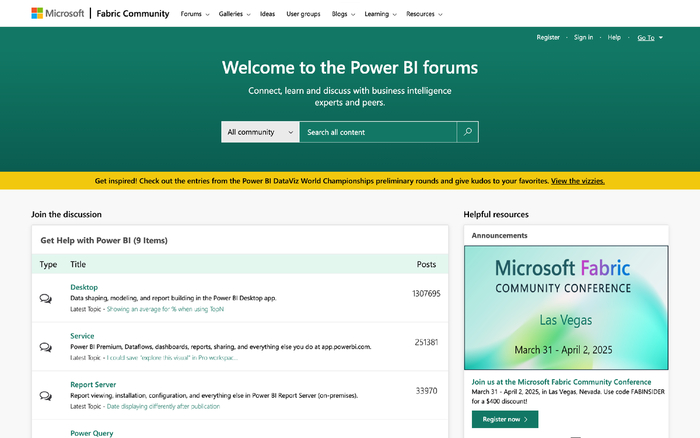This screenshot has height=438, width=700.
Task: Click the Help link
Action: [614, 38]
